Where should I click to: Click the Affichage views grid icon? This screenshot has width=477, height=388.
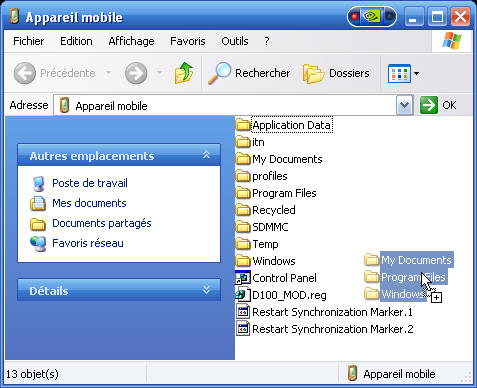399,73
